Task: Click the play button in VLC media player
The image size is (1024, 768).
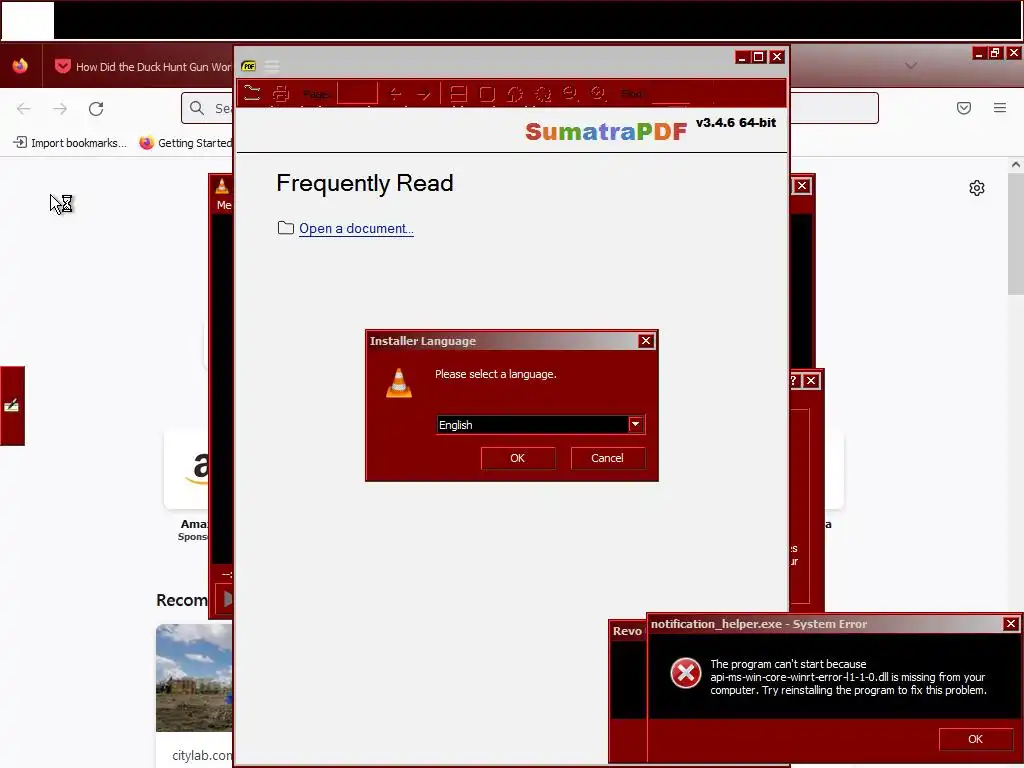Action: (226, 598)
